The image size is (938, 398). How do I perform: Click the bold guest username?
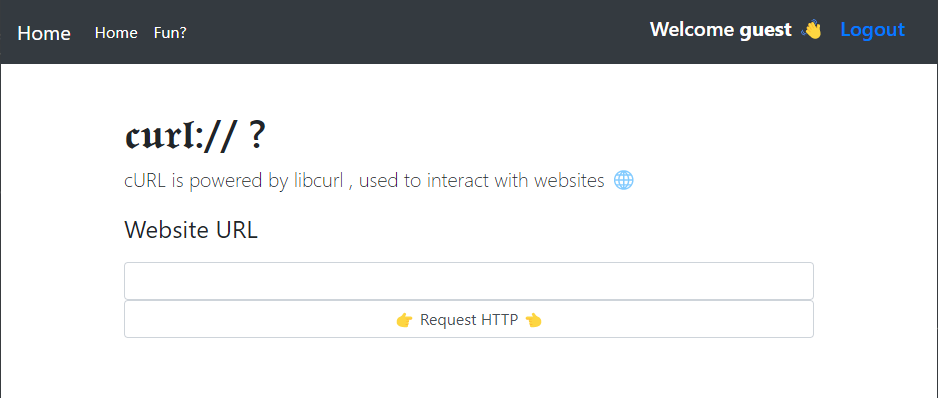tap(766, 30)
